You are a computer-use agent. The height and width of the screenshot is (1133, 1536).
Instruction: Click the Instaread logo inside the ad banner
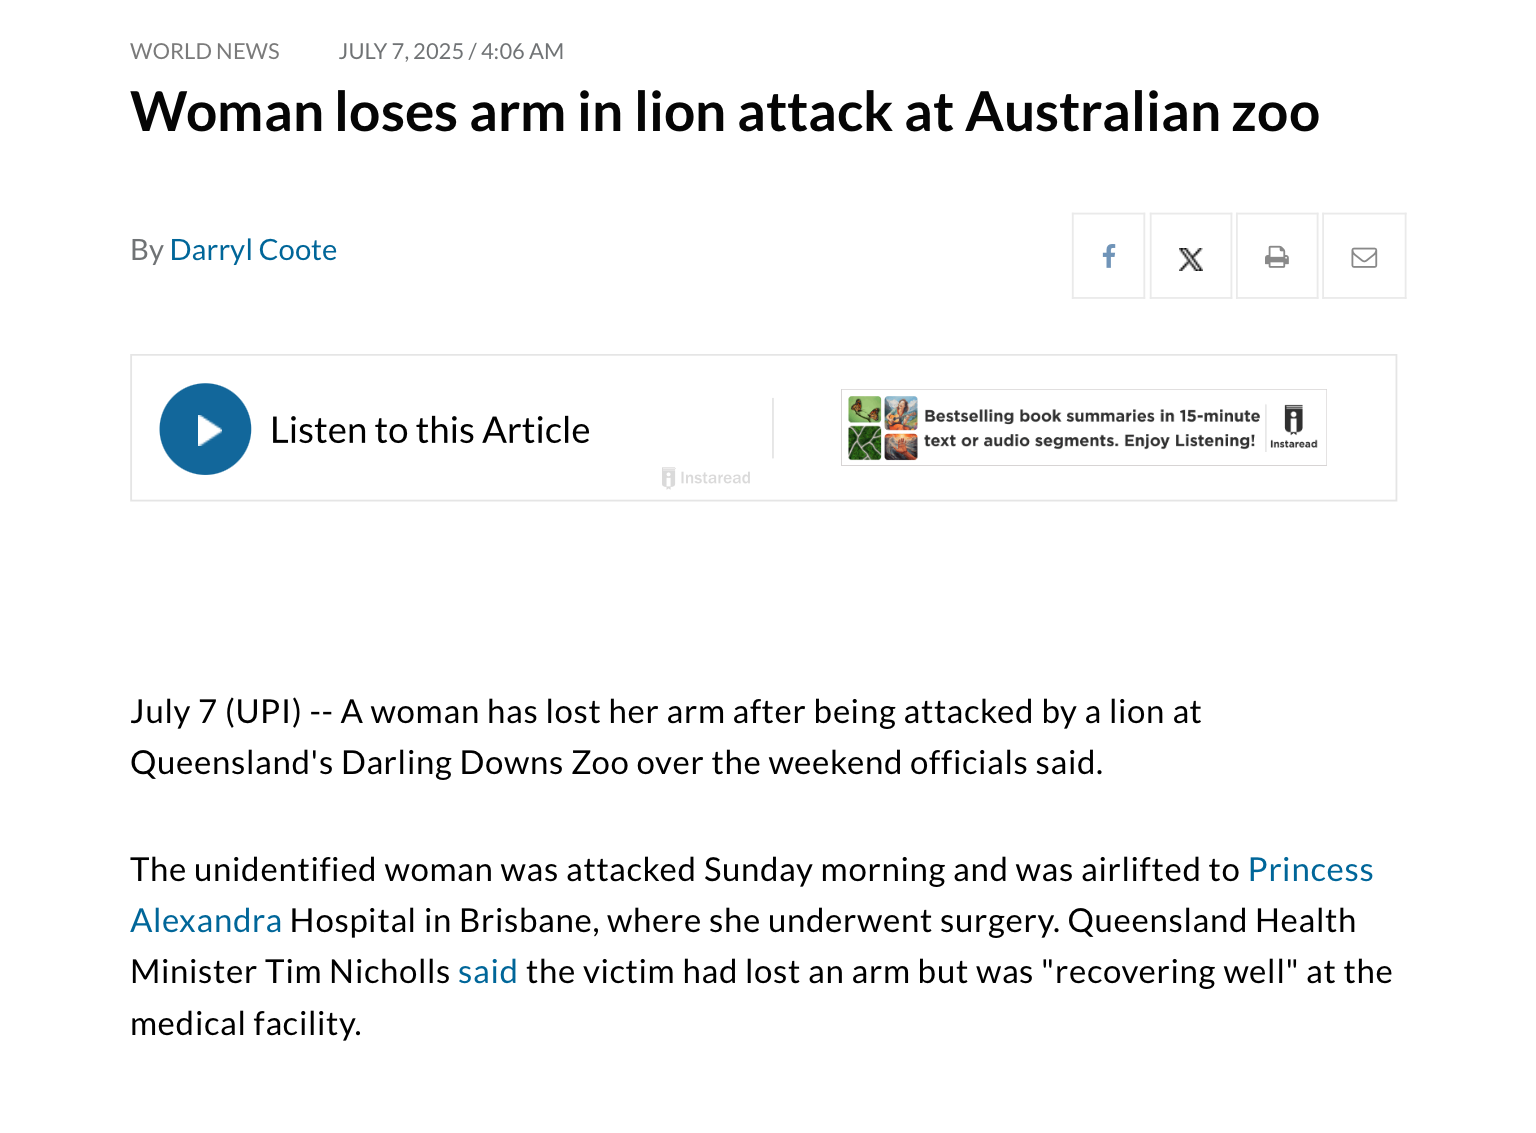click(x=1293, y=427)
